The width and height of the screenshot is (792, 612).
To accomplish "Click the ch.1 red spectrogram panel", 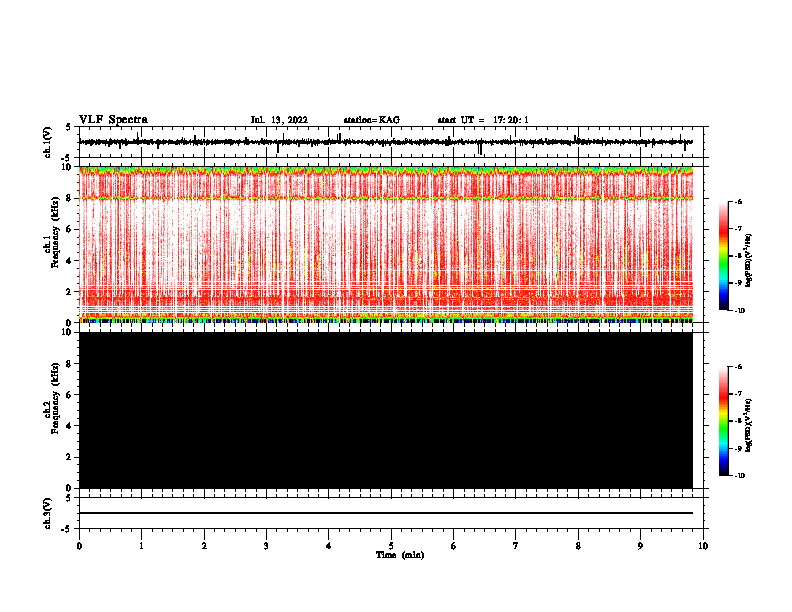I will tap(385, 244).
